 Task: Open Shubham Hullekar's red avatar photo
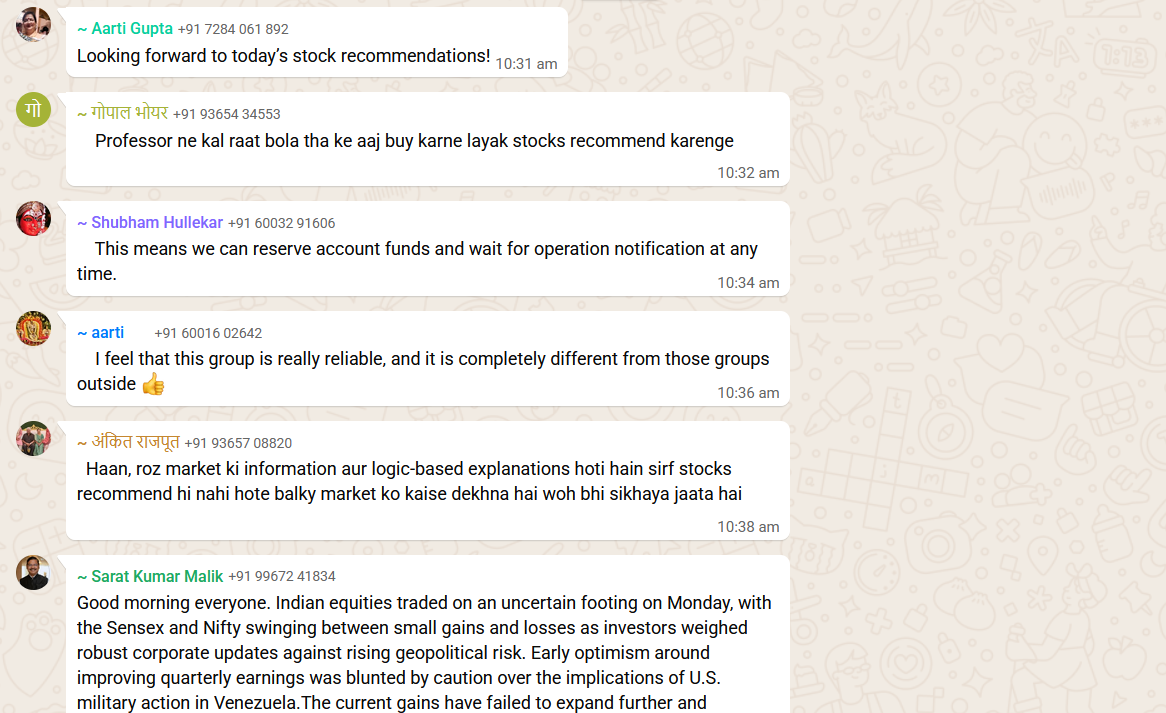tap(33, 219)
